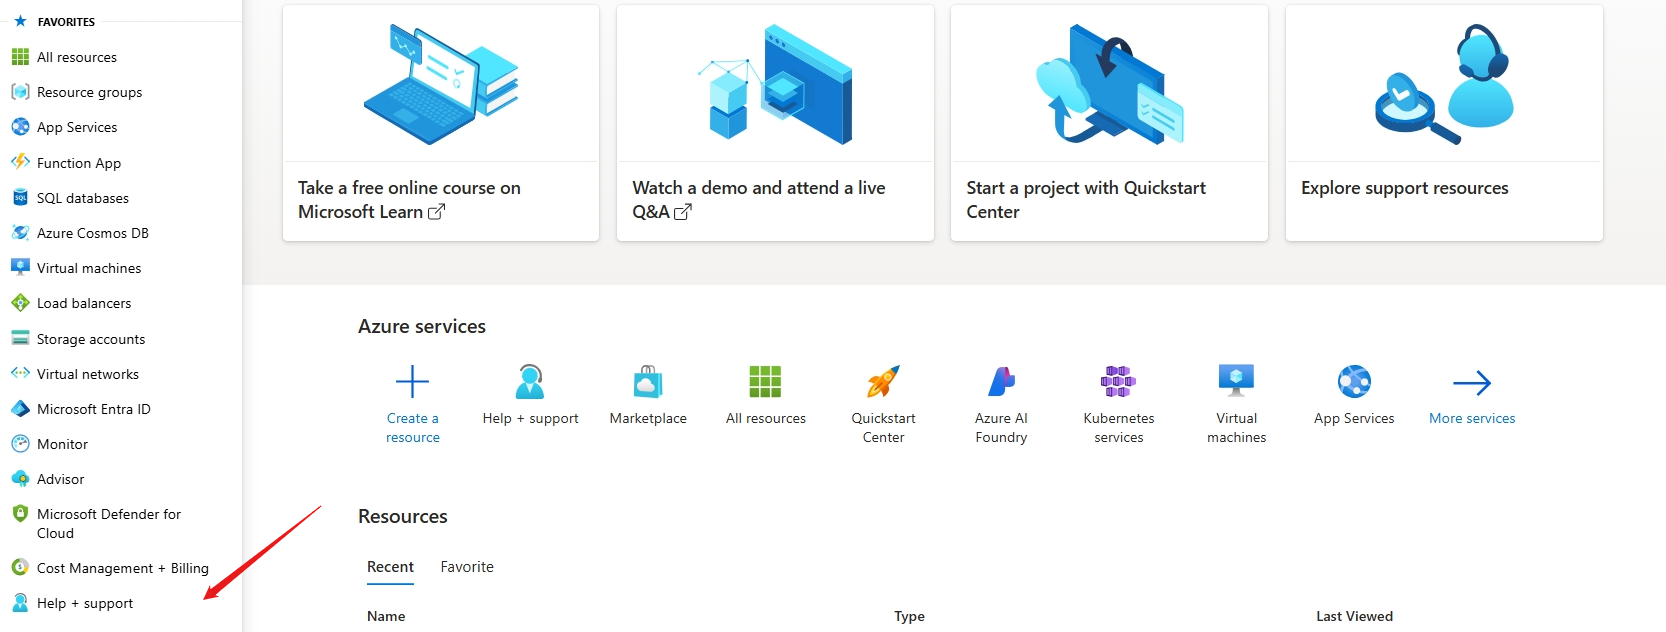Click the green All resources grid under Azure services
The image size is (1666, 632).
(x=765, y=382)
